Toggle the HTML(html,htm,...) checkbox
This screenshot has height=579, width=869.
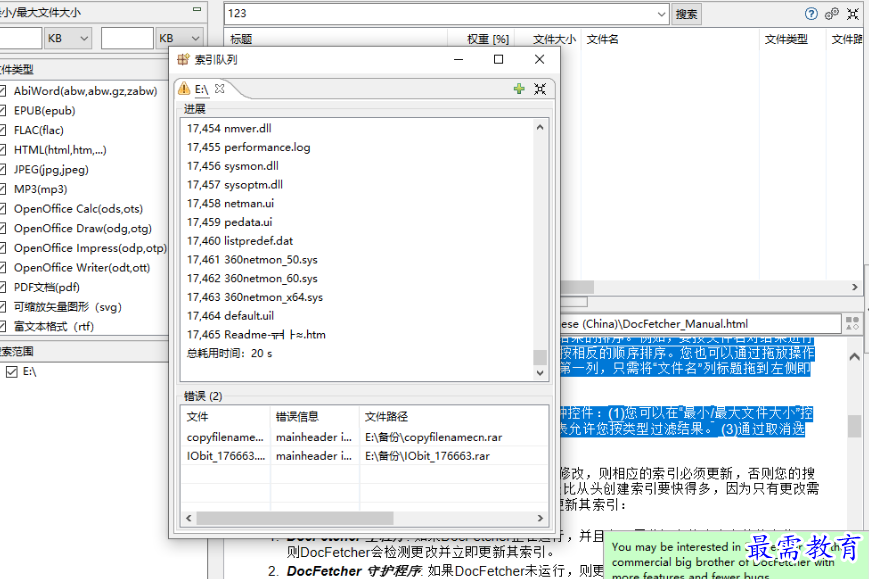2,150
